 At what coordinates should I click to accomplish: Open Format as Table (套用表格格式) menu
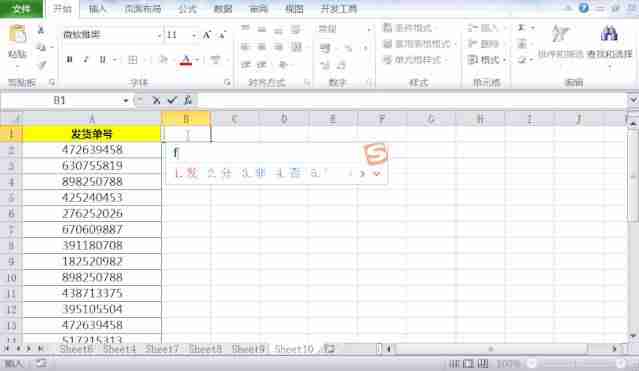tap(419, 44)
